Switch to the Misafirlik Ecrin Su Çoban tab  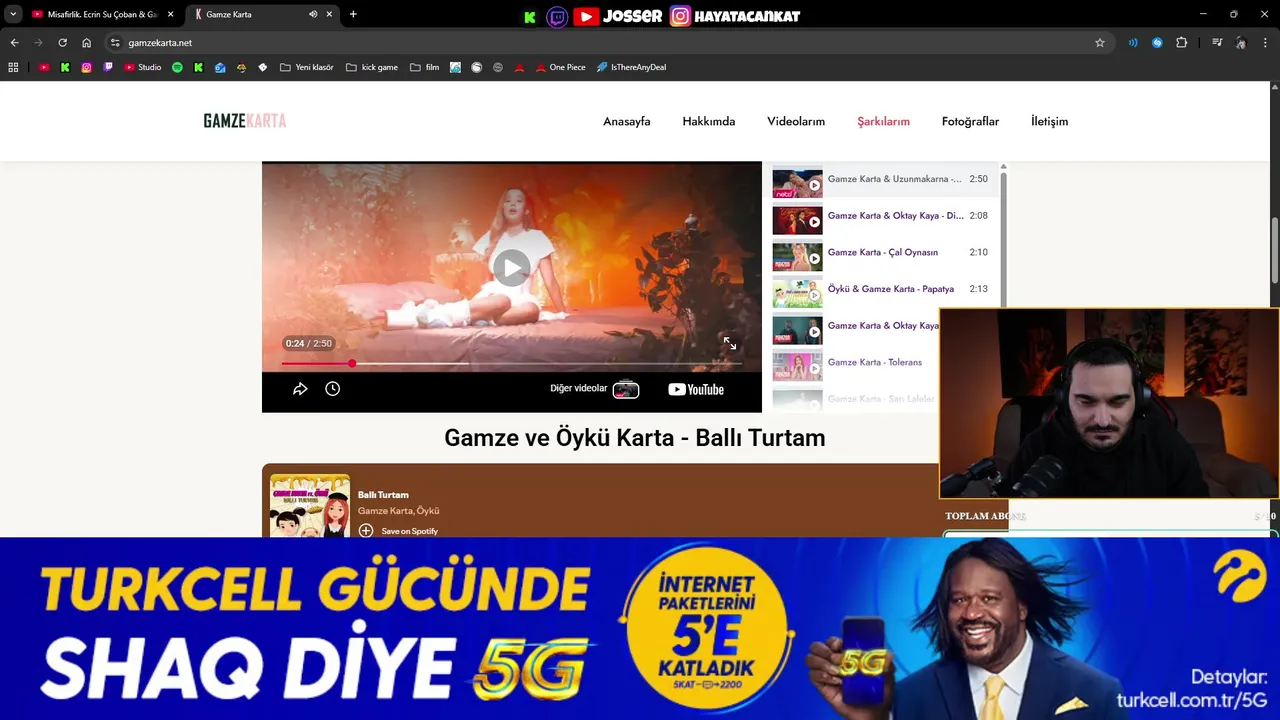[95, 14]
